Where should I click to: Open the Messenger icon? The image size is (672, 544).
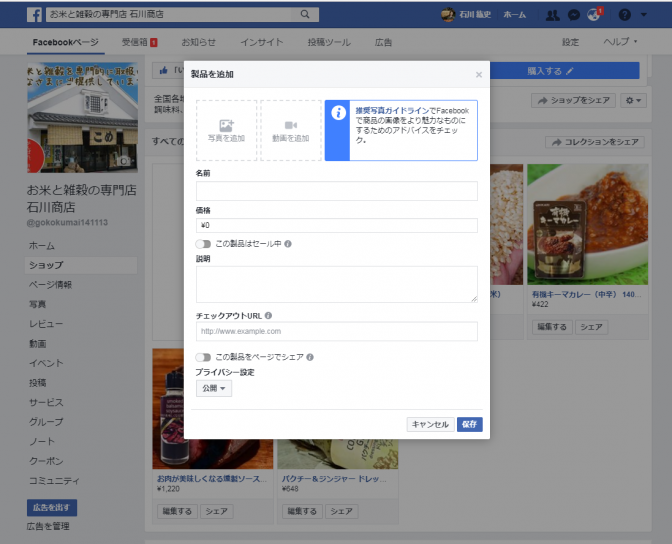[573, 15]
